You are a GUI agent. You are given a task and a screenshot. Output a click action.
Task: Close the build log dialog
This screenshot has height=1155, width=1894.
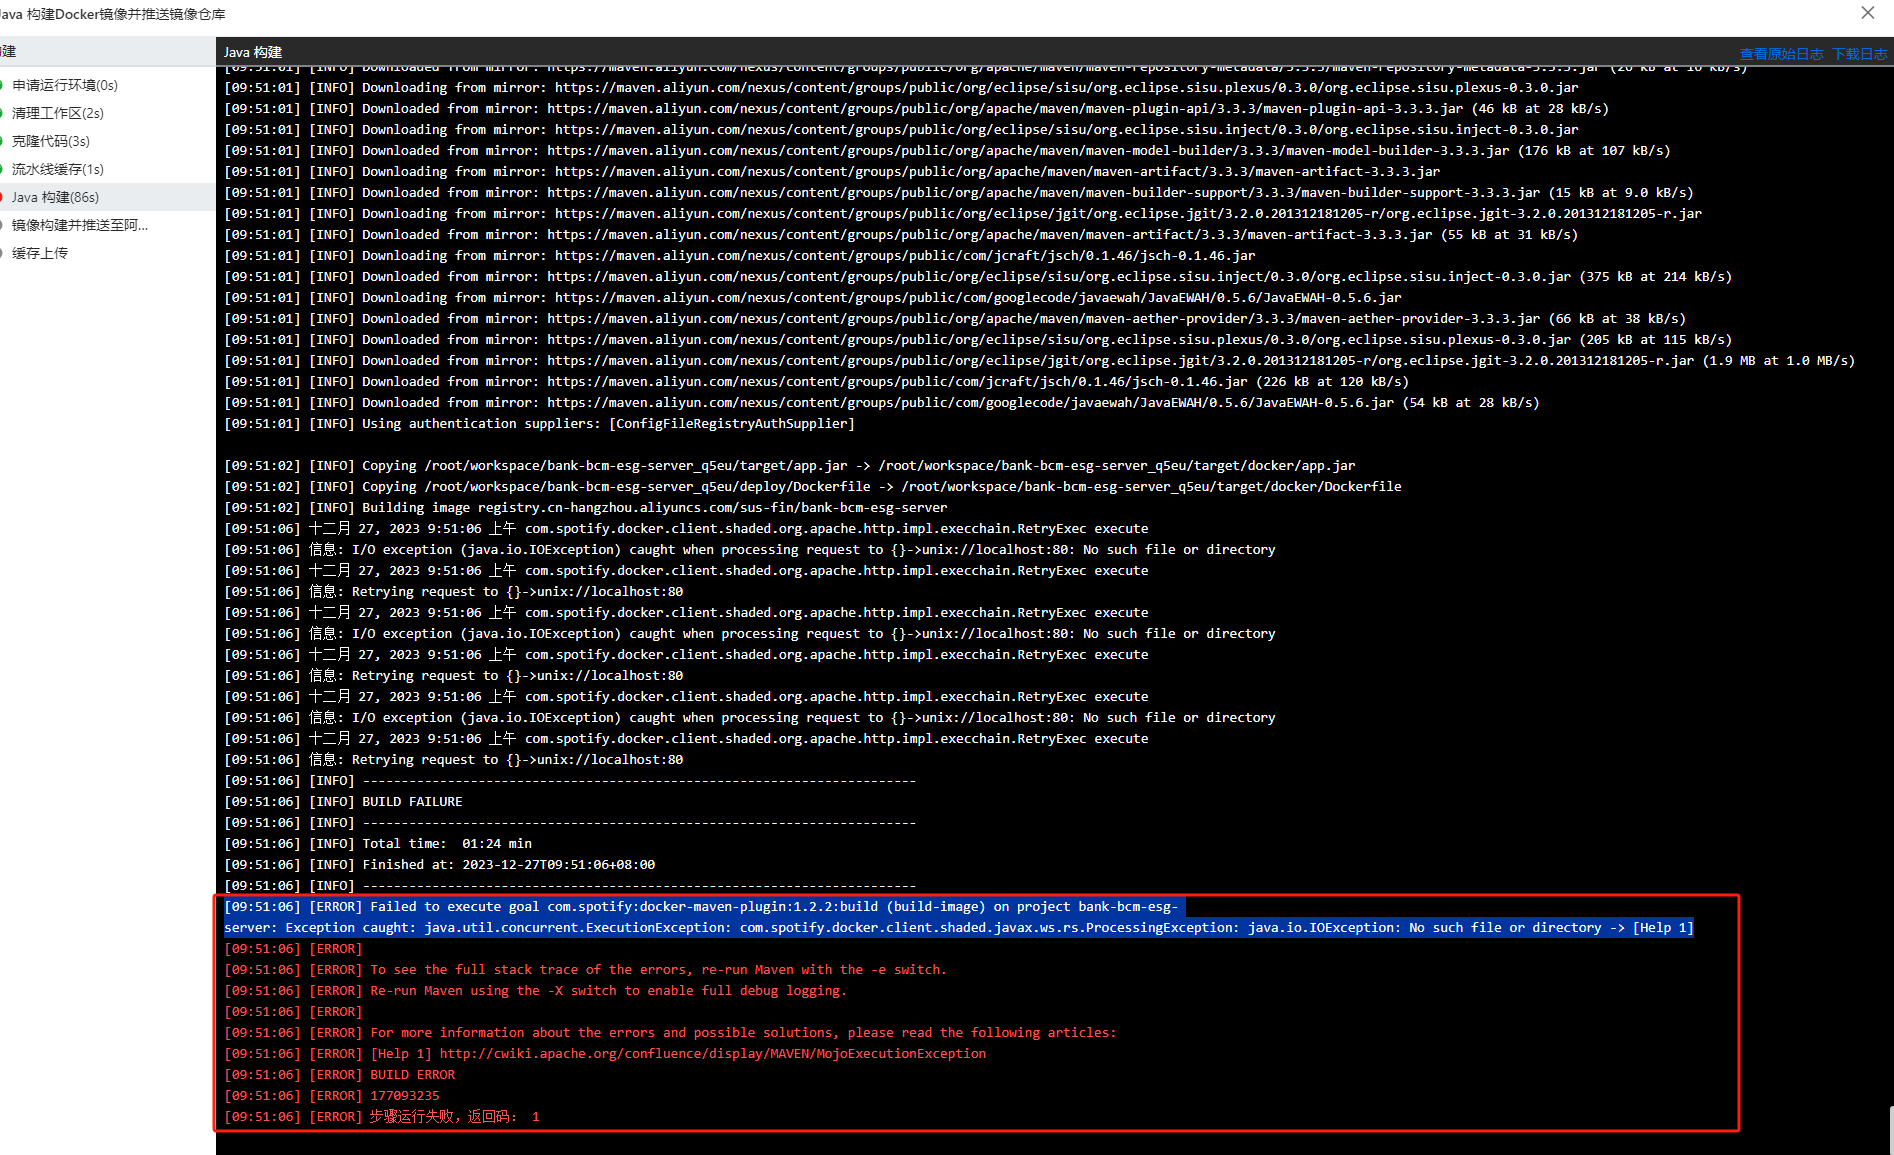point(1867,13)
